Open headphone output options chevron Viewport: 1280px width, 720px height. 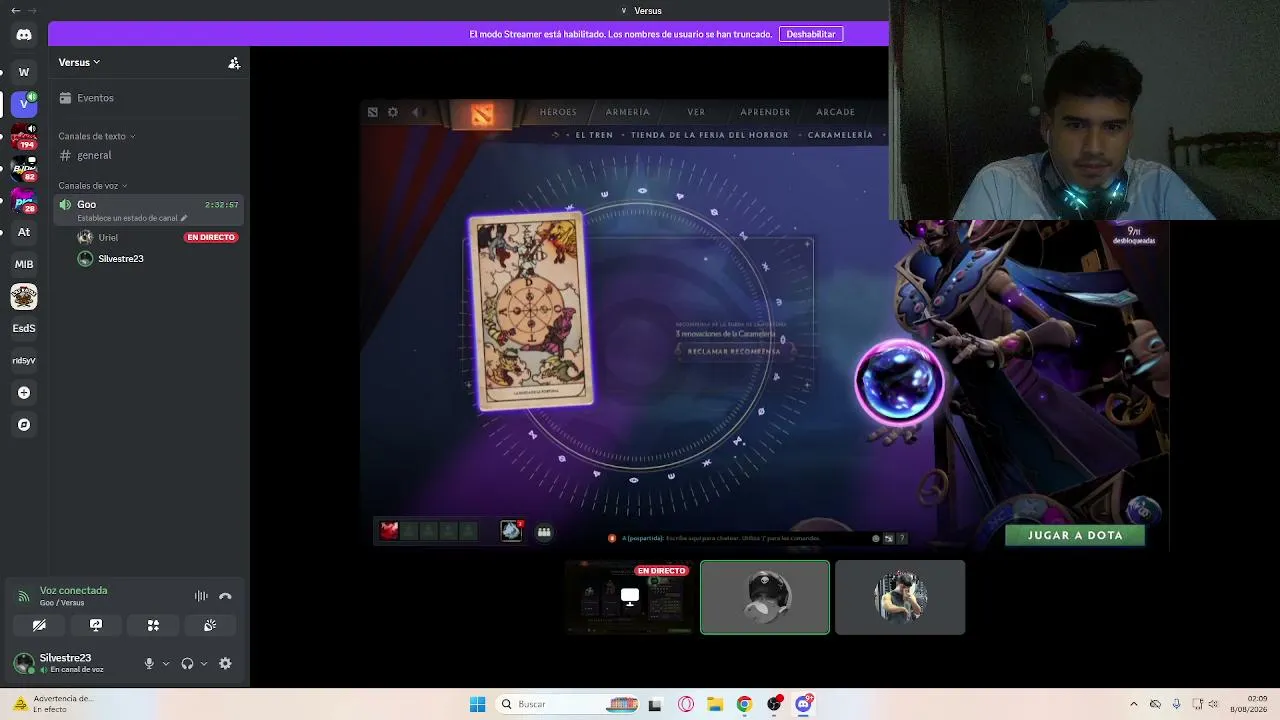tap(204, 663)
